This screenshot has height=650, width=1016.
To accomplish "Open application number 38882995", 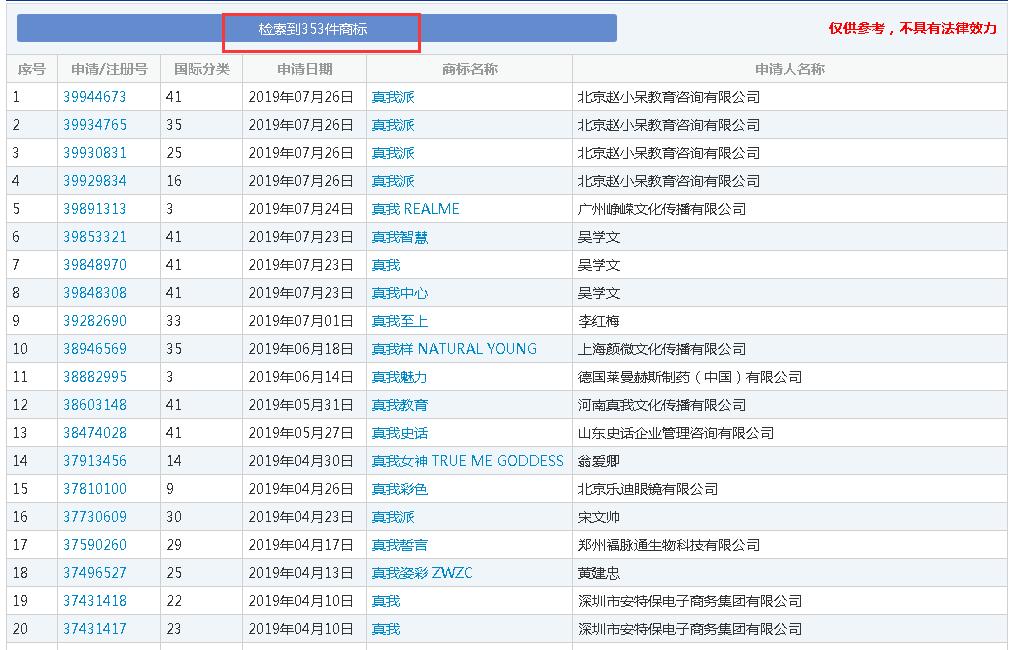I will 95,377.
